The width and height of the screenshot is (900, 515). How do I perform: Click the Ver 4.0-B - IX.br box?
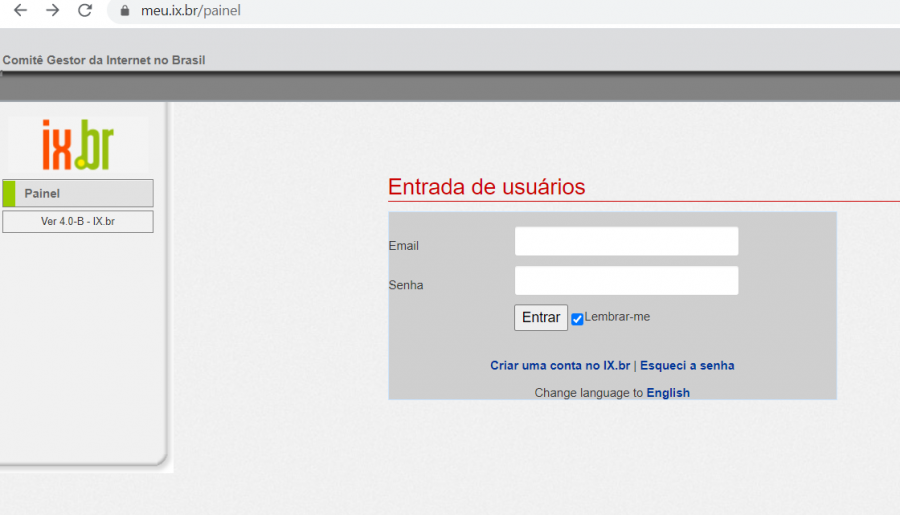click(77, 221)
